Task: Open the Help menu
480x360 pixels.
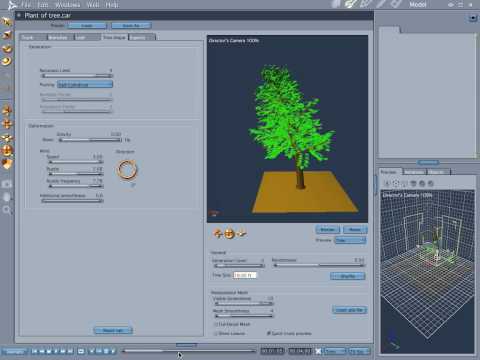Action: pos(112,5)
